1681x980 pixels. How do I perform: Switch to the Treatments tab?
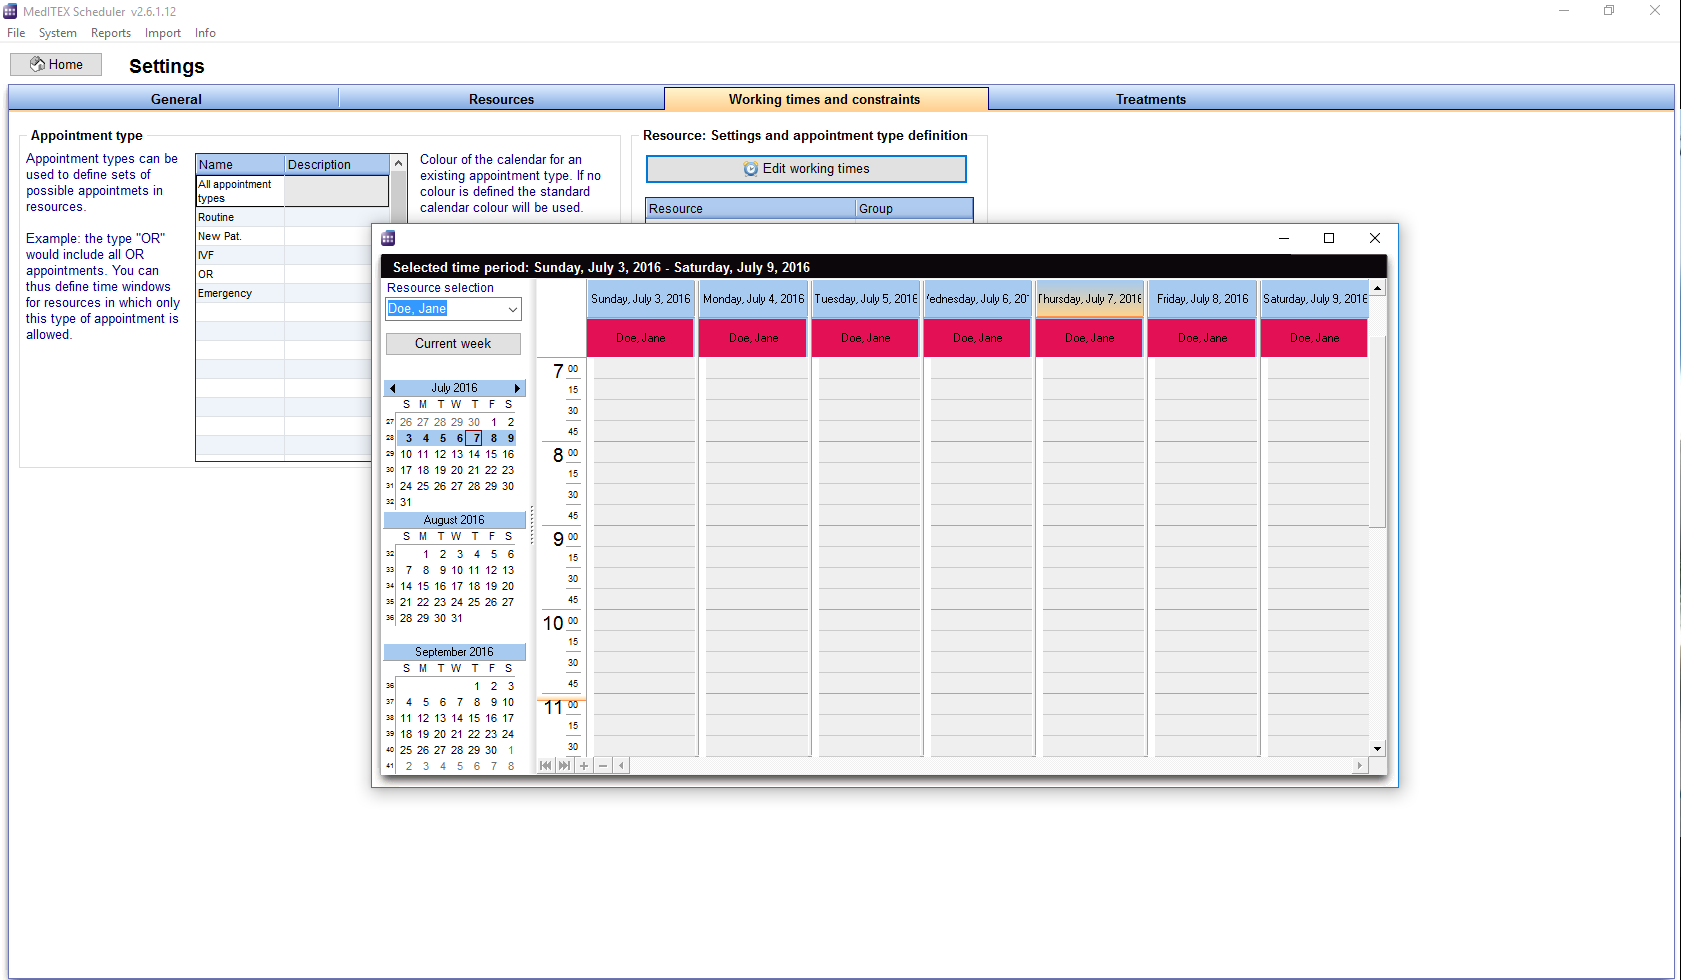(x=1151, y=99)
